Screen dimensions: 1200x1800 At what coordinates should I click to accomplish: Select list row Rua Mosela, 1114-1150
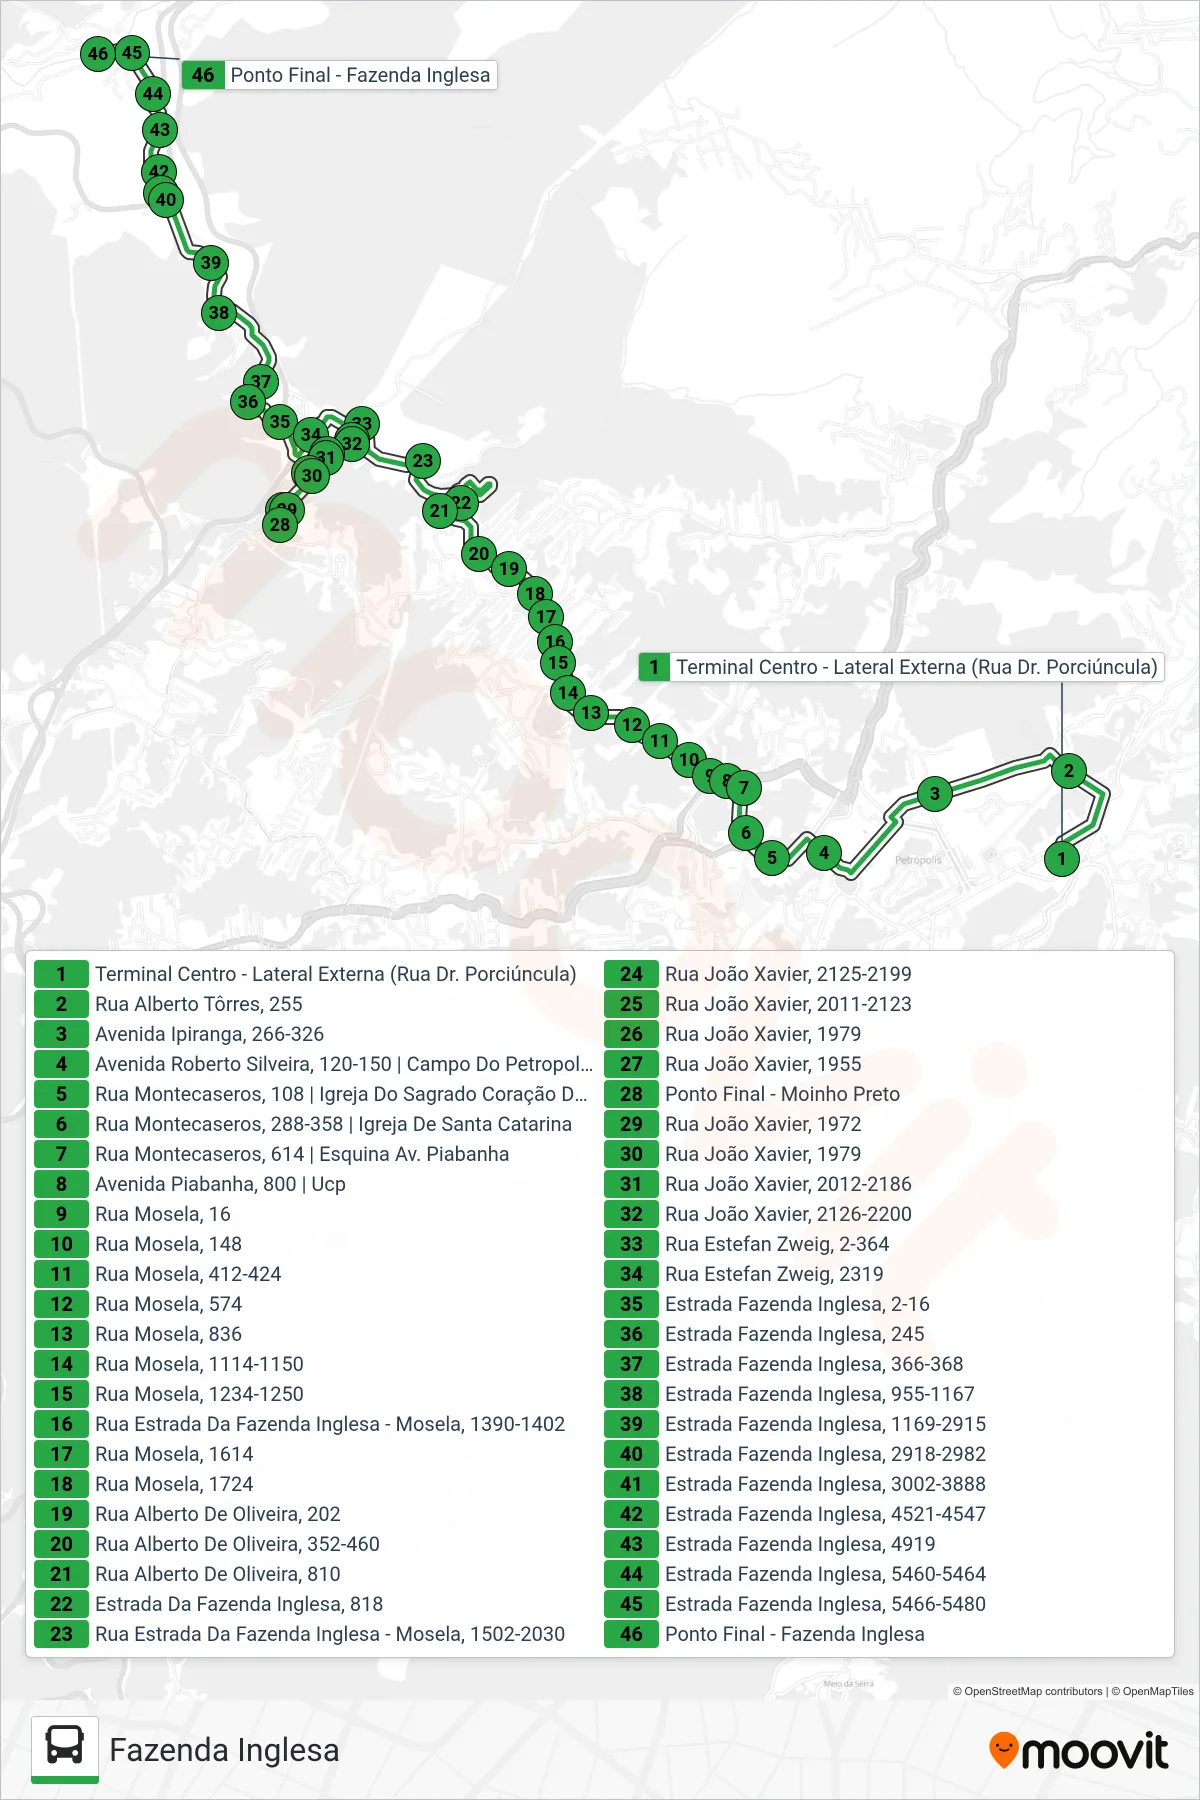(314, 1364)
